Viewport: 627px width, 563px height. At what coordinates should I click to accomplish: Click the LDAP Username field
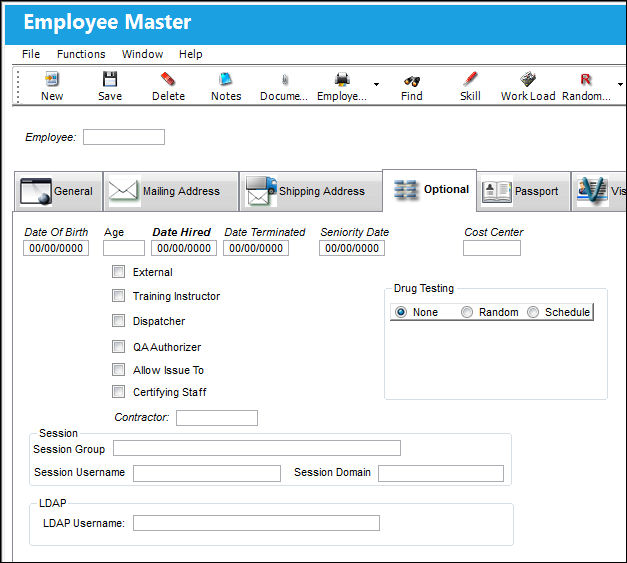click(x=256, y=523)
